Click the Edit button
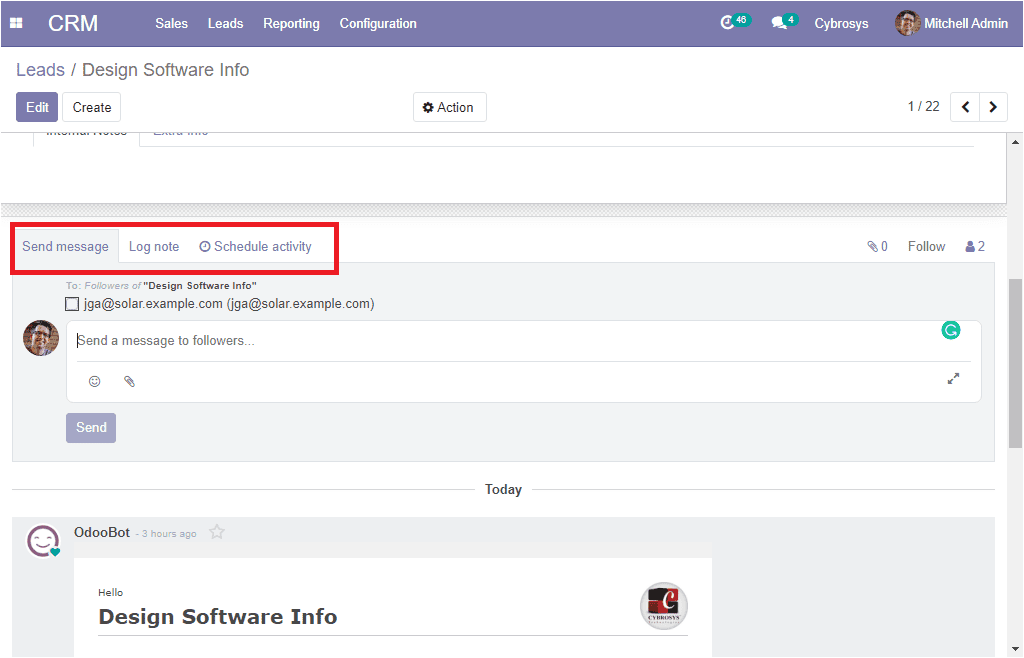 37,107
